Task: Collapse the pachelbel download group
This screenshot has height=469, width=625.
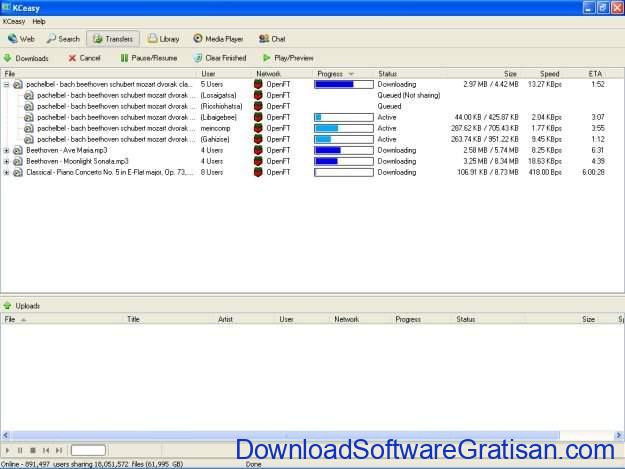Action: [x=6, y=84]
